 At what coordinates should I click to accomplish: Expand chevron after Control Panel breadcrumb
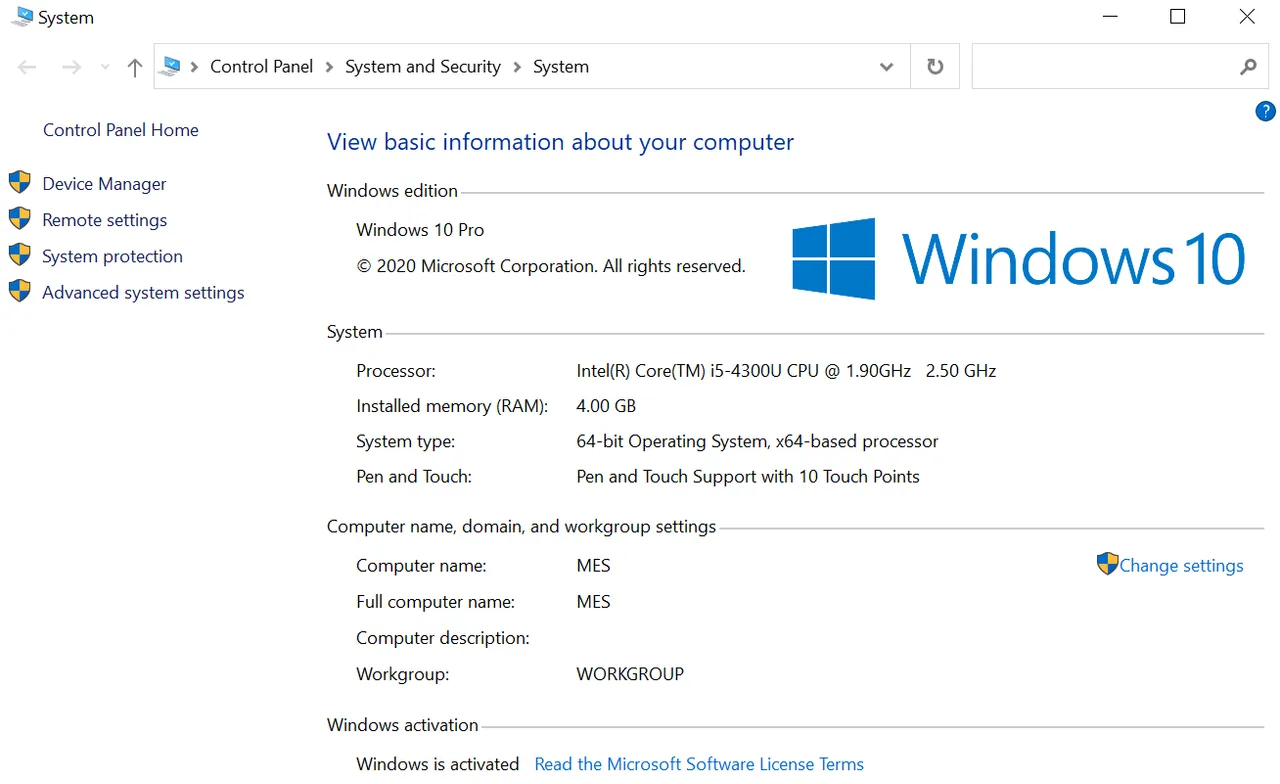(329, 67)
